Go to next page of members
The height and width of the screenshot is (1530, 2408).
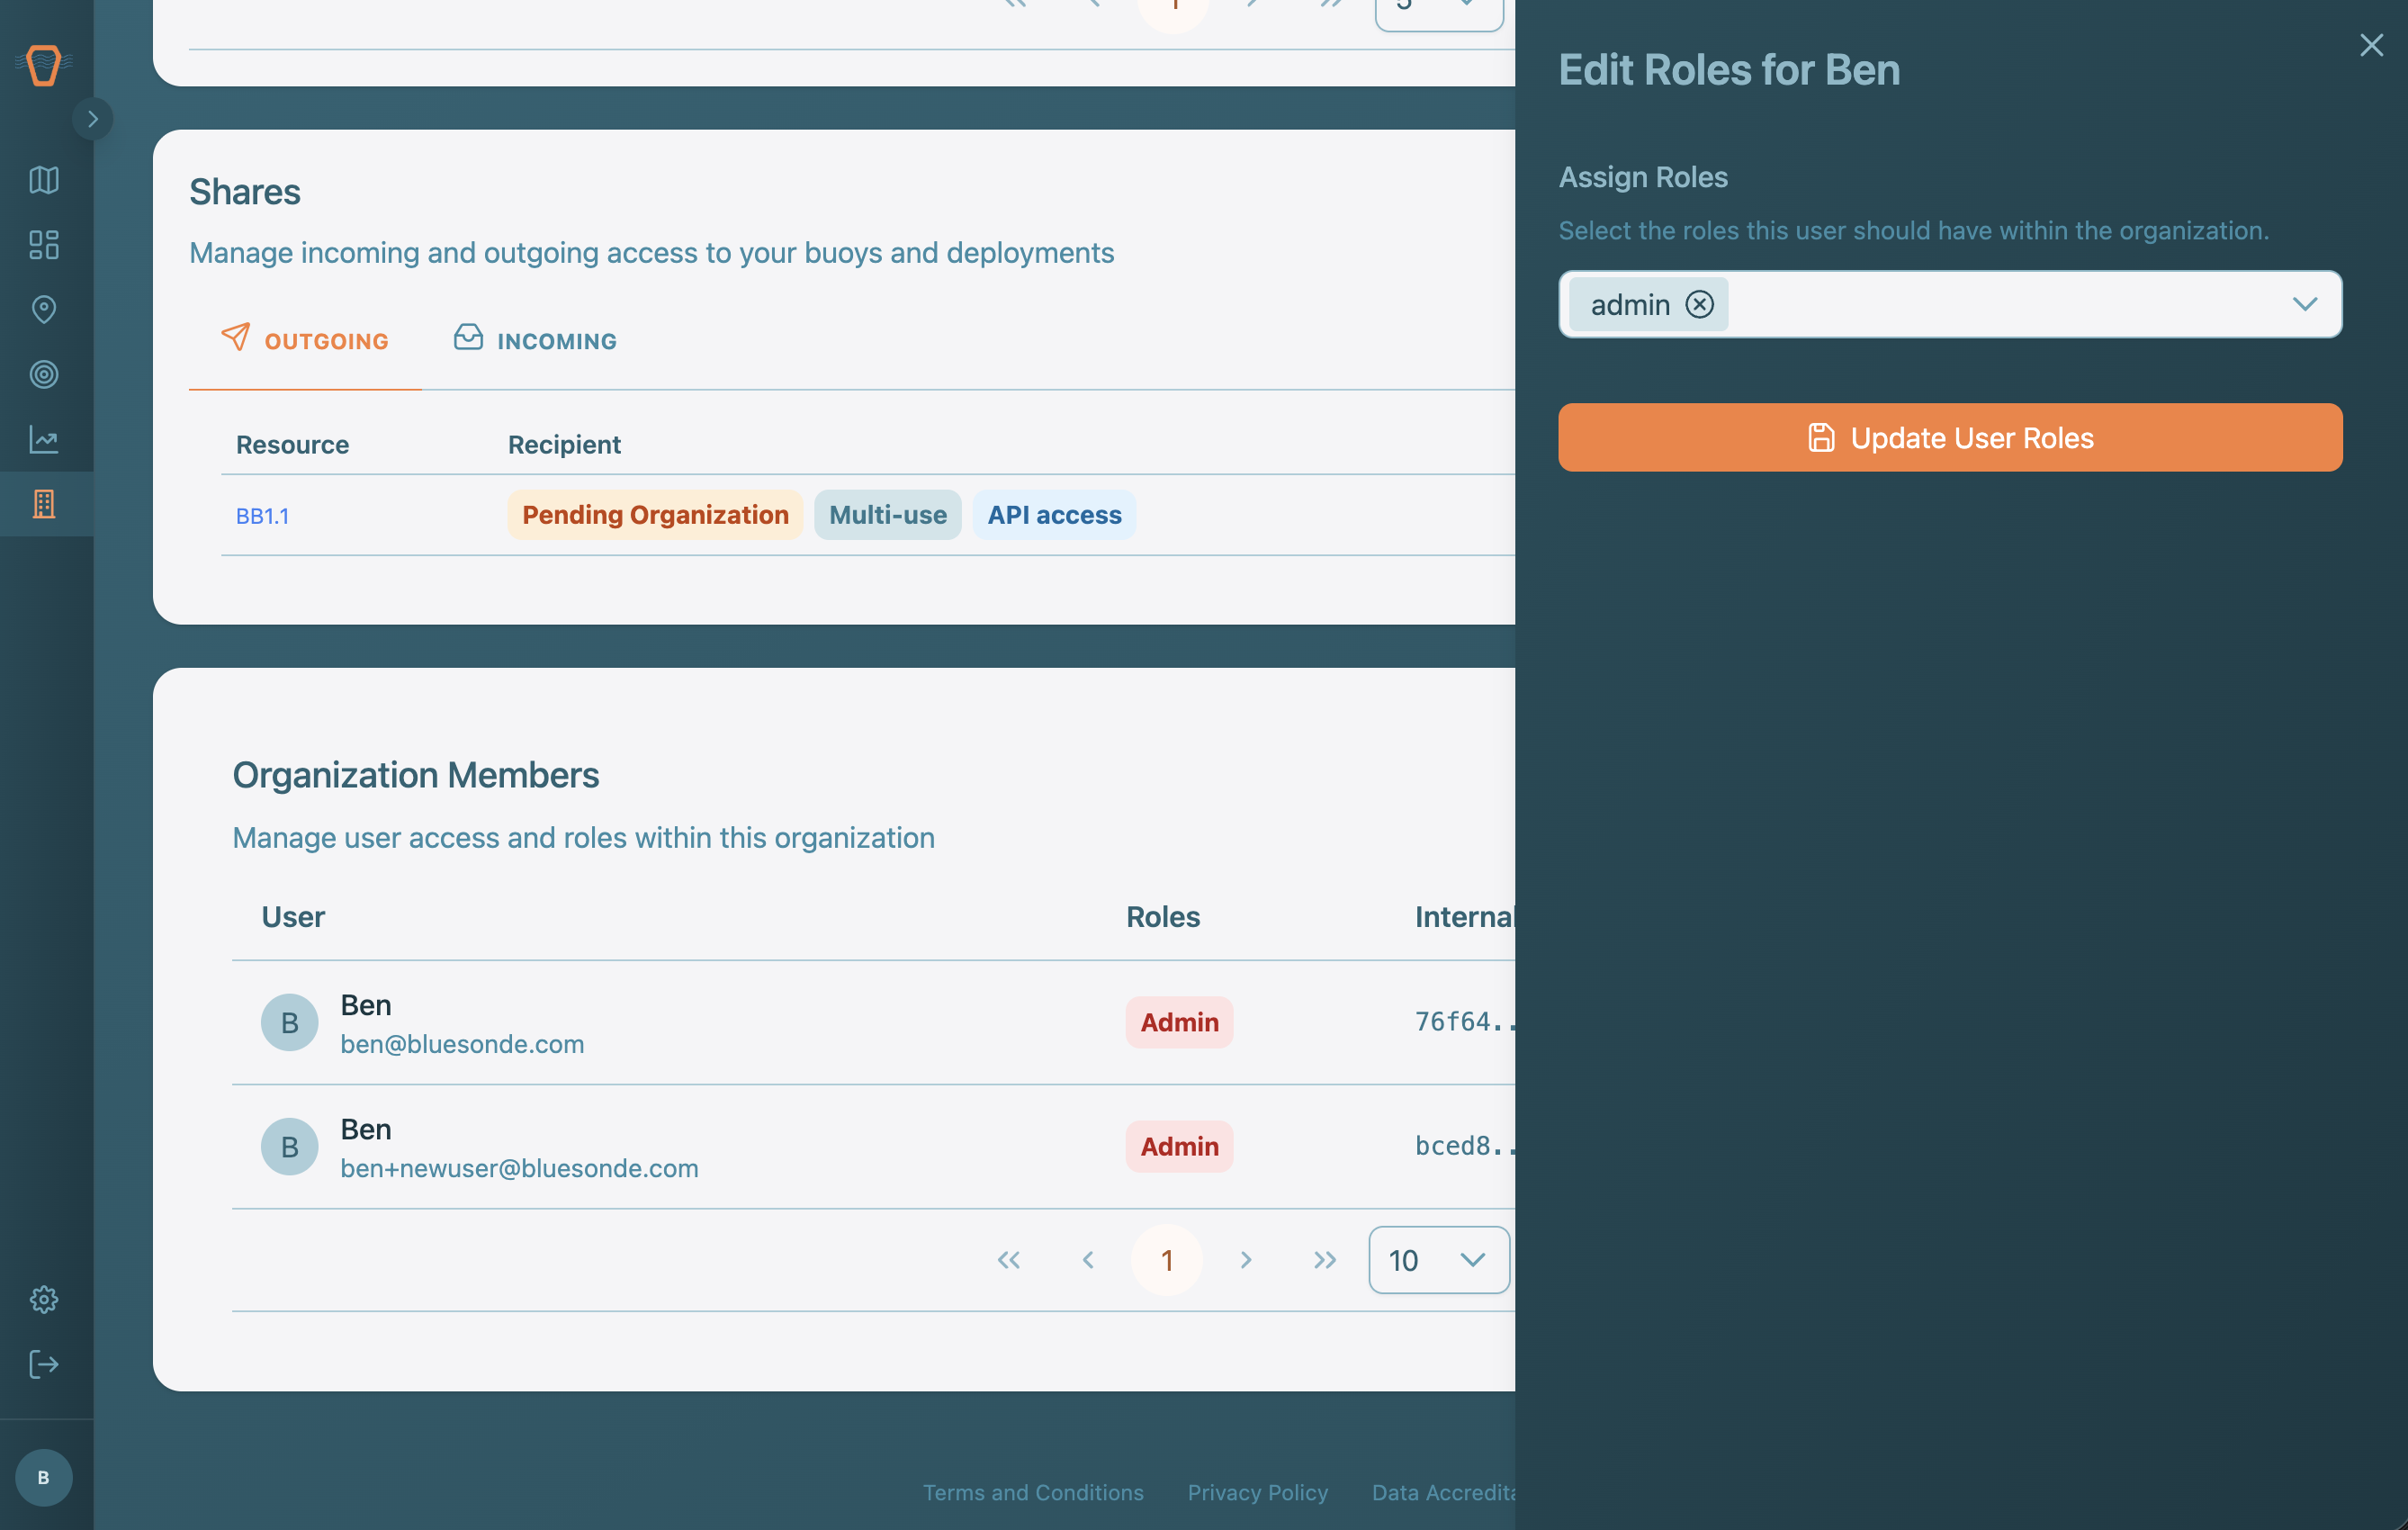click(1245, 1260)
